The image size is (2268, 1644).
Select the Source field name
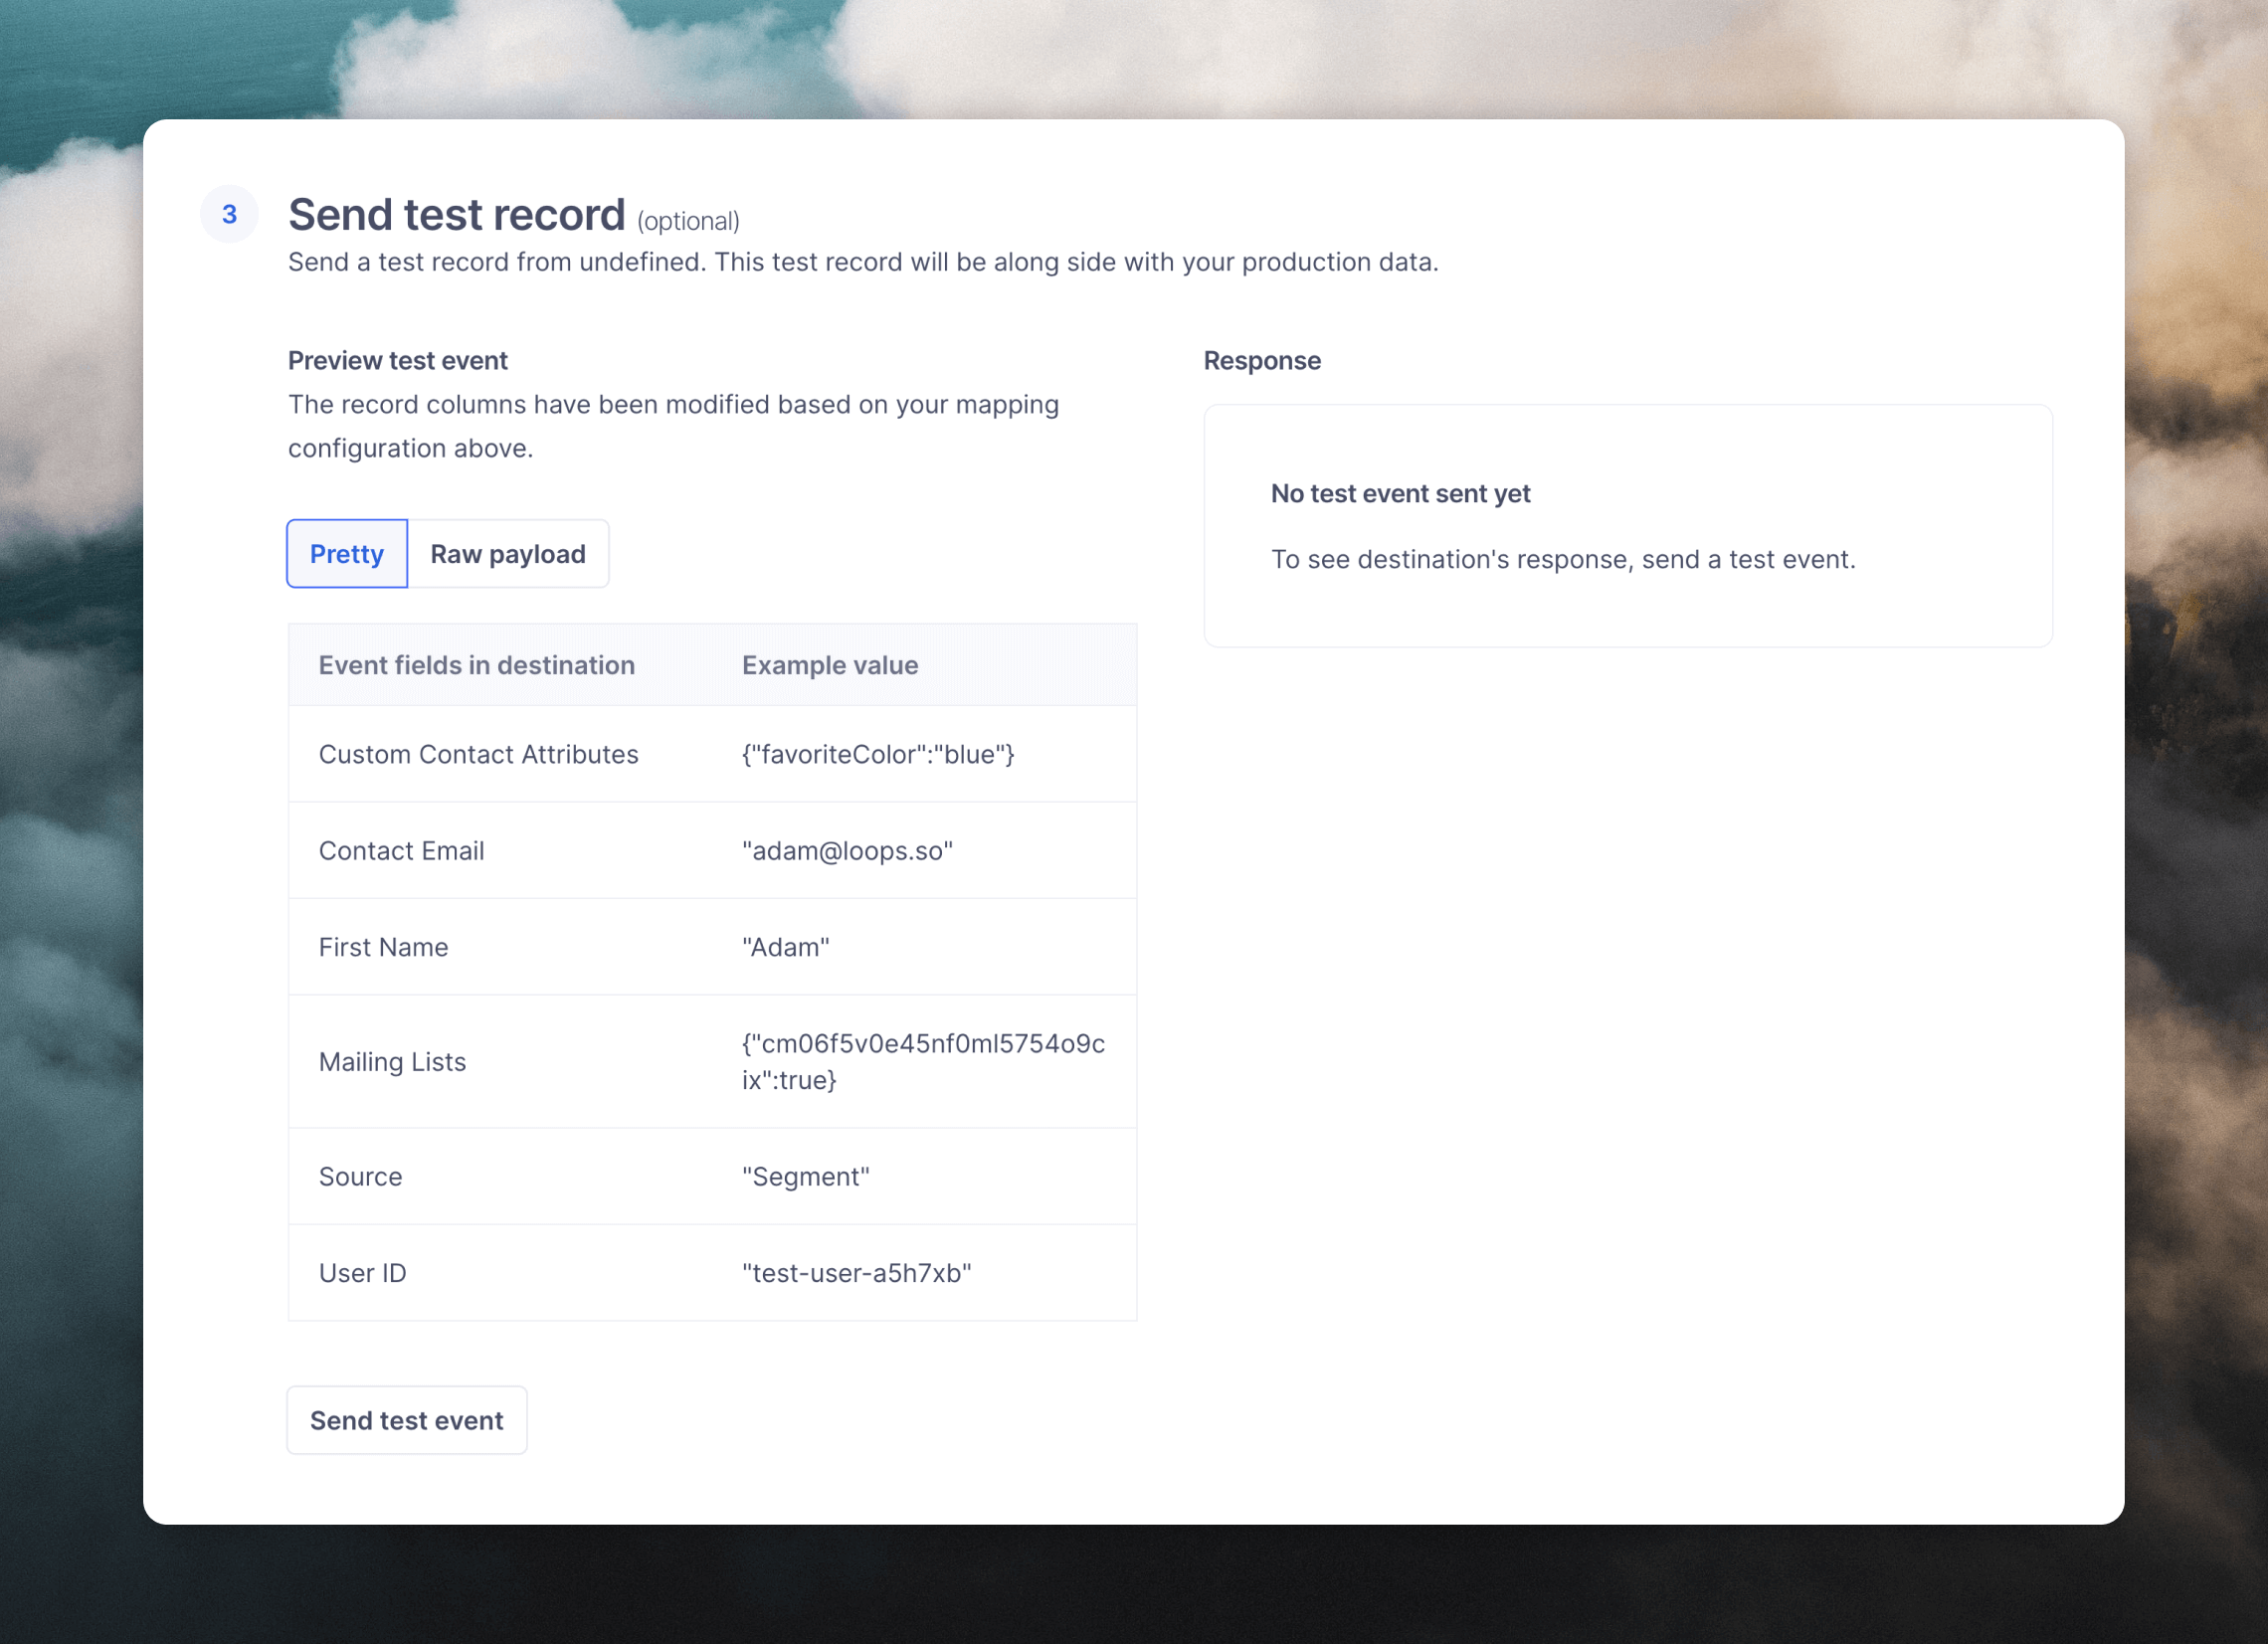360,1176
